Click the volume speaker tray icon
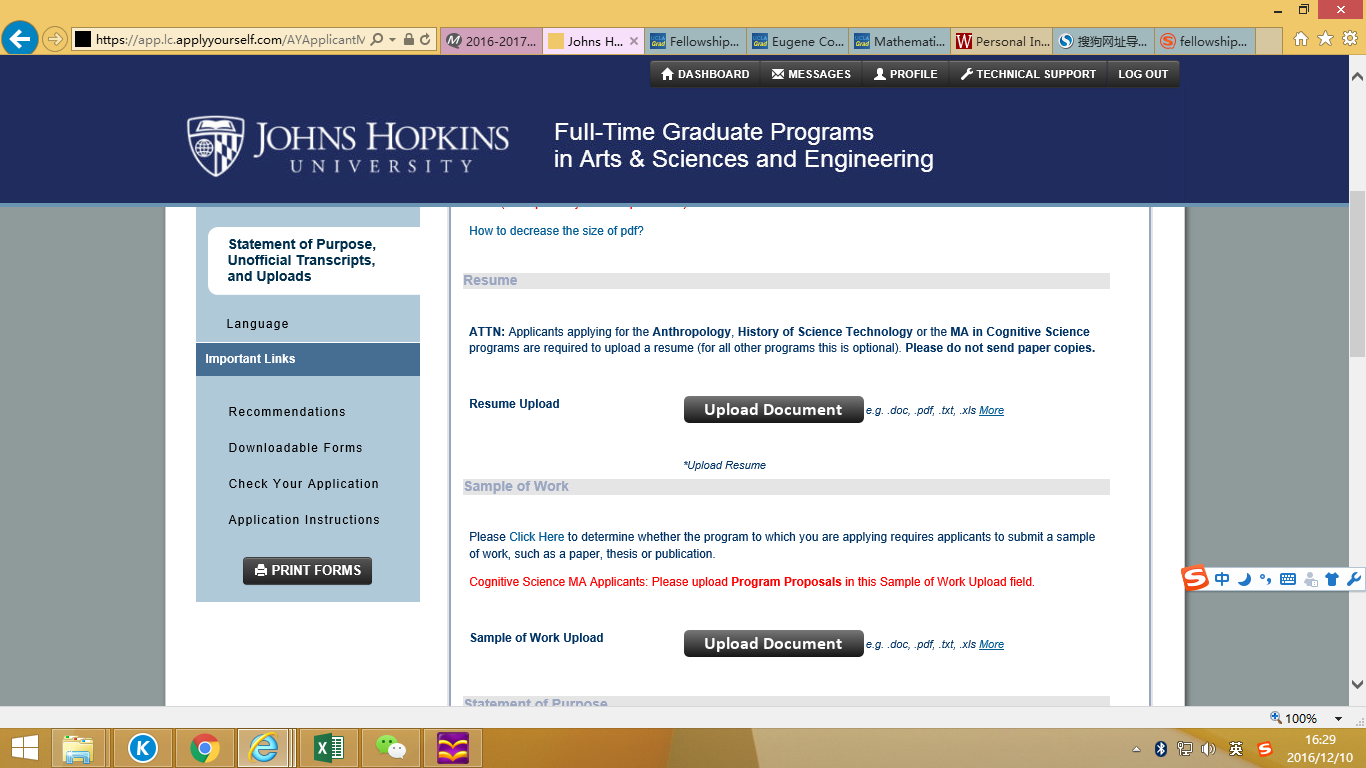The image size is (1366, 768). [1208, 748]
